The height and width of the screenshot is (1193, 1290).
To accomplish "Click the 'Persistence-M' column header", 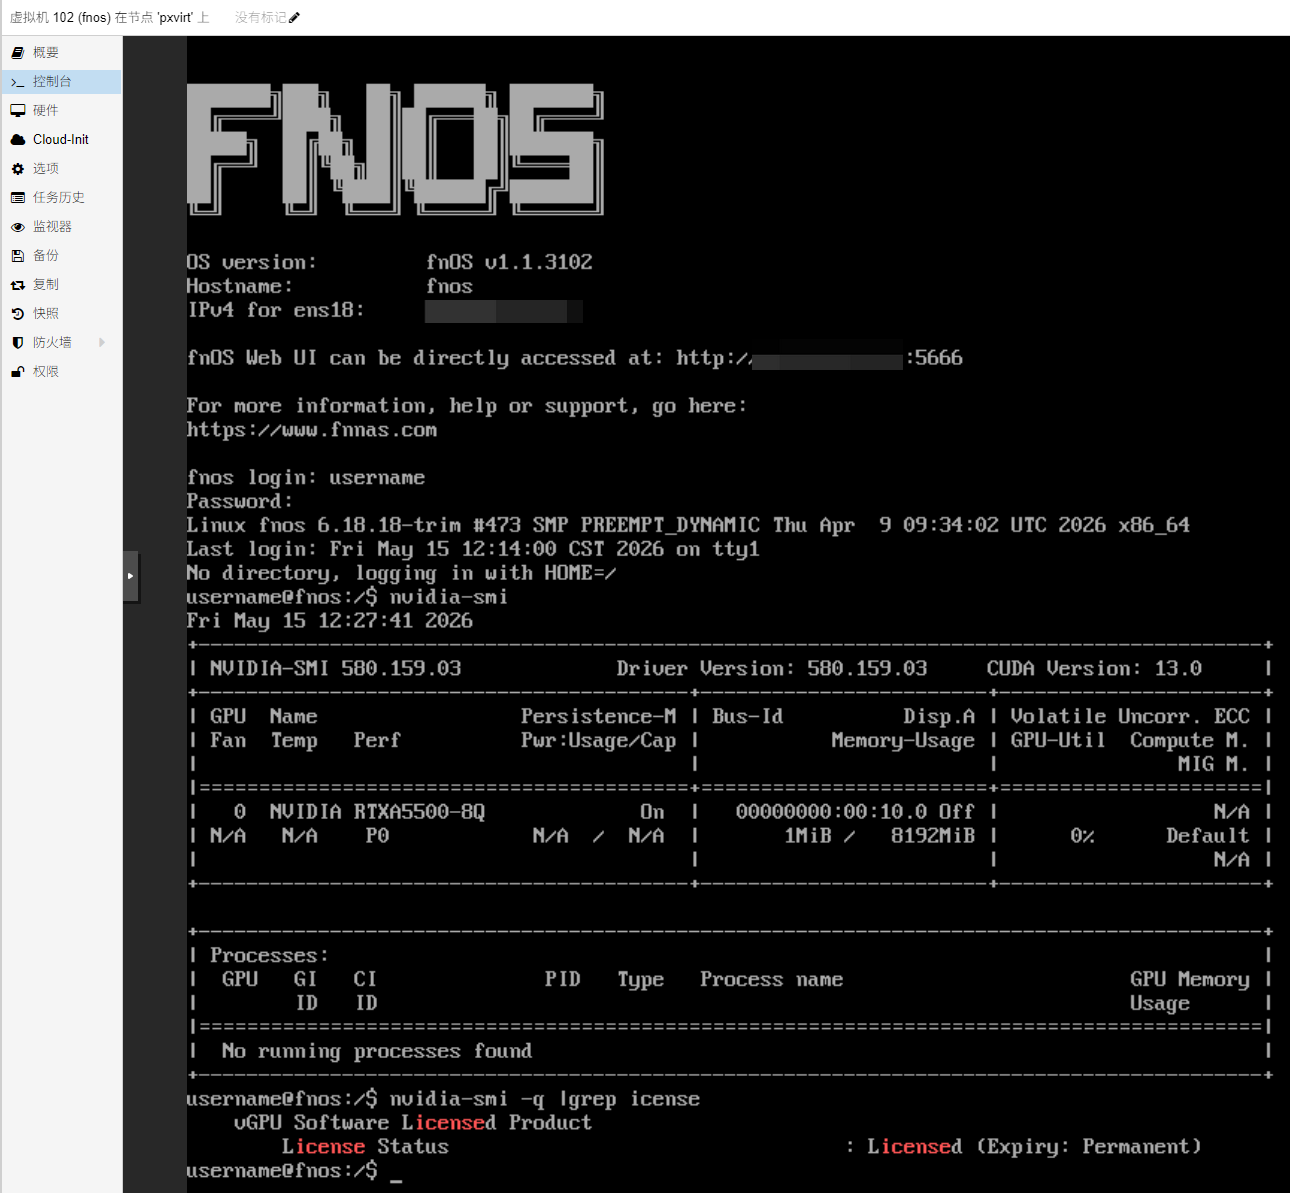I will click(598, 717).
